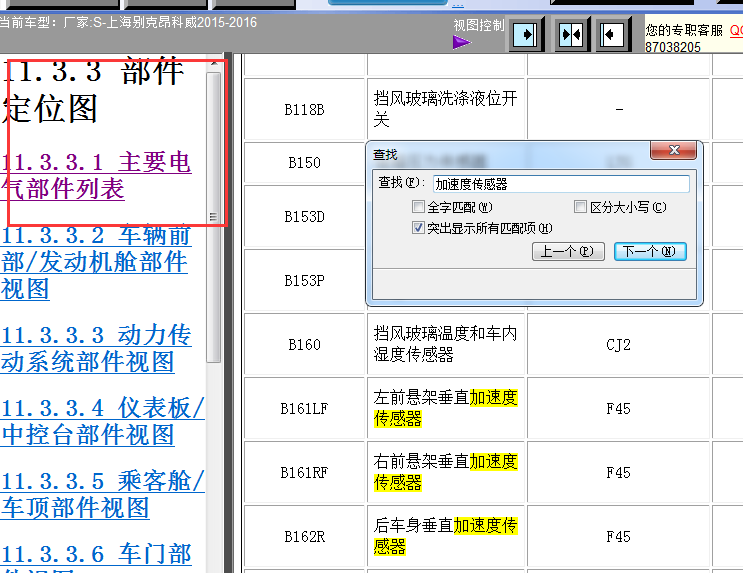
Task: Enable the 全字匹配 checkbox
Action: 419,207
